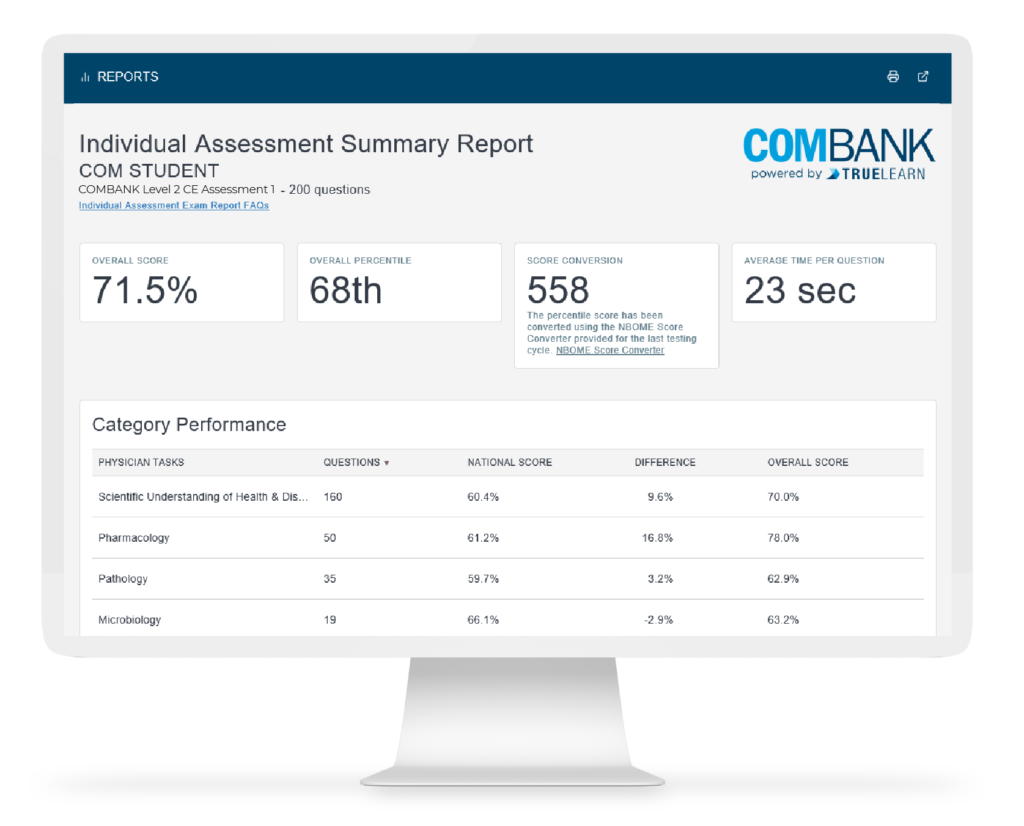Expand the Questions sort dropdown arrow
This screenshot has height=826, width=1024.
(x=388, y=463)
